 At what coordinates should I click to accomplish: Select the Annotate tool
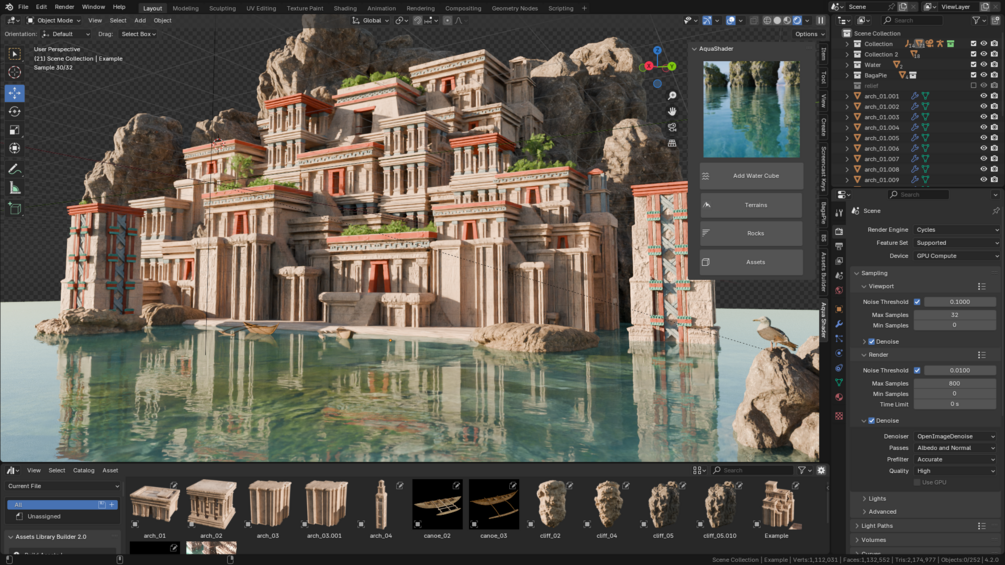[x=14, y=169]
